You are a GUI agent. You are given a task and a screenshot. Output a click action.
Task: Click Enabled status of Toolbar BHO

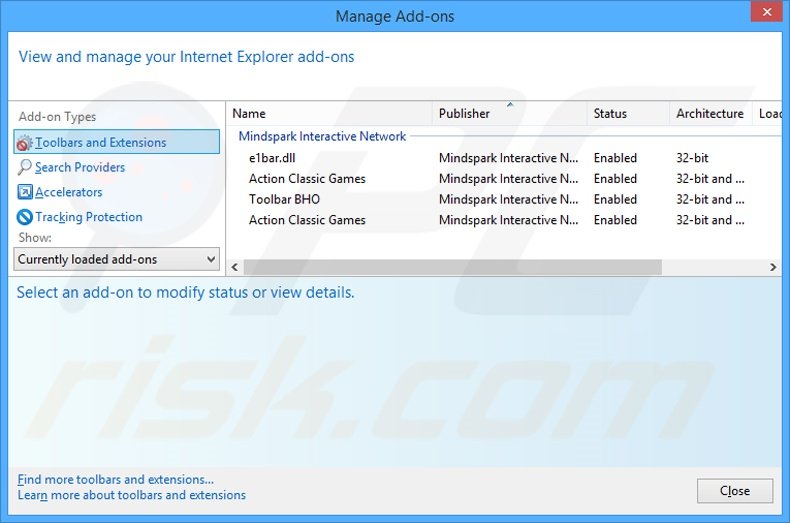[x=615, y=200]
